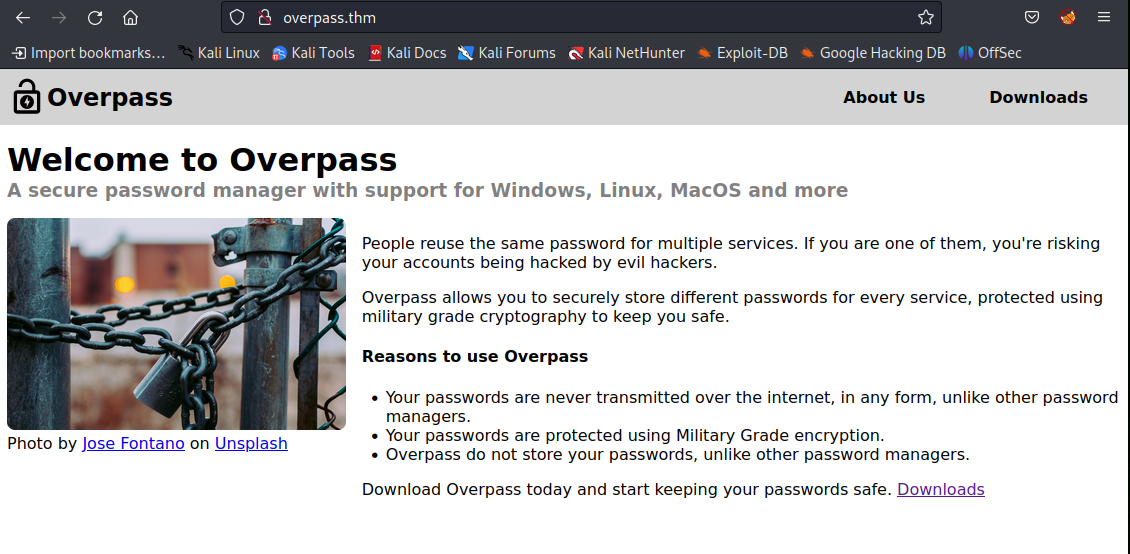Follow the Jose Fontano photo credit link

click(x=133, y=443)
